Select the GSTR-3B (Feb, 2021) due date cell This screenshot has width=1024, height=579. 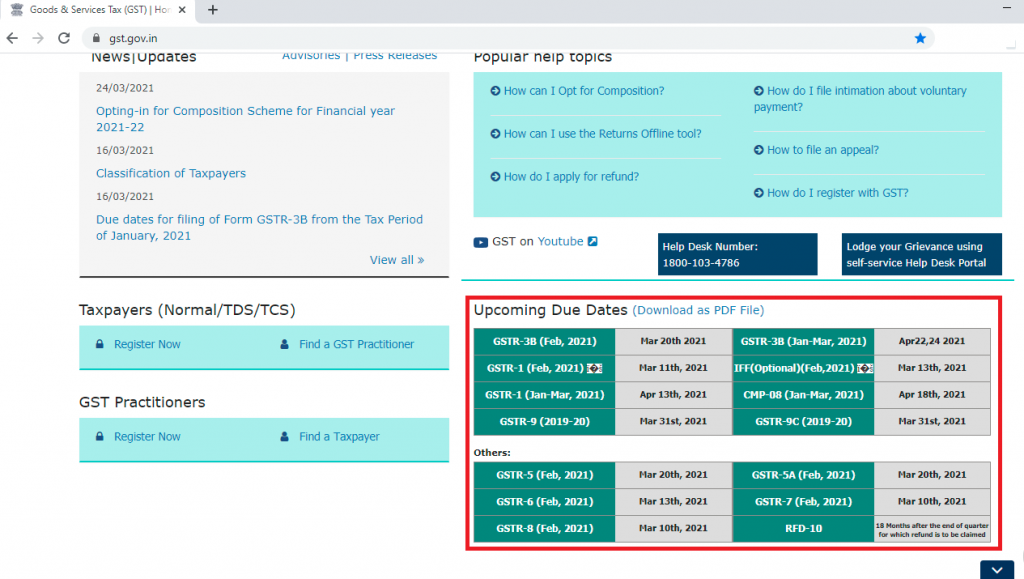click(x=543, y=341)
